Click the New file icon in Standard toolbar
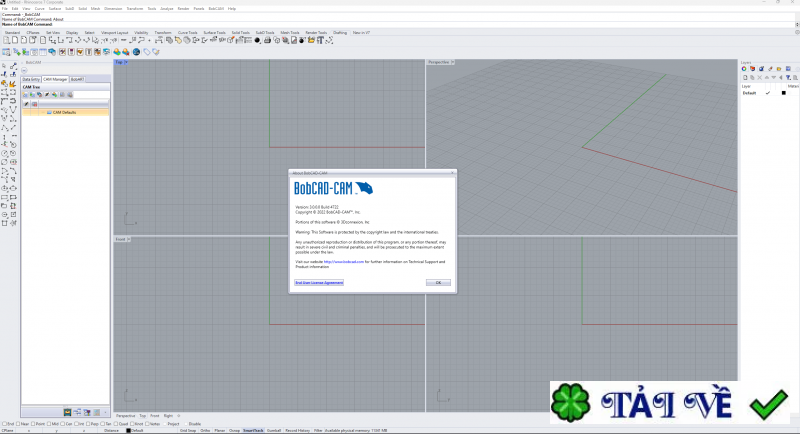The width and height of the screenshot is (800, 434). [x=5, y=40]
